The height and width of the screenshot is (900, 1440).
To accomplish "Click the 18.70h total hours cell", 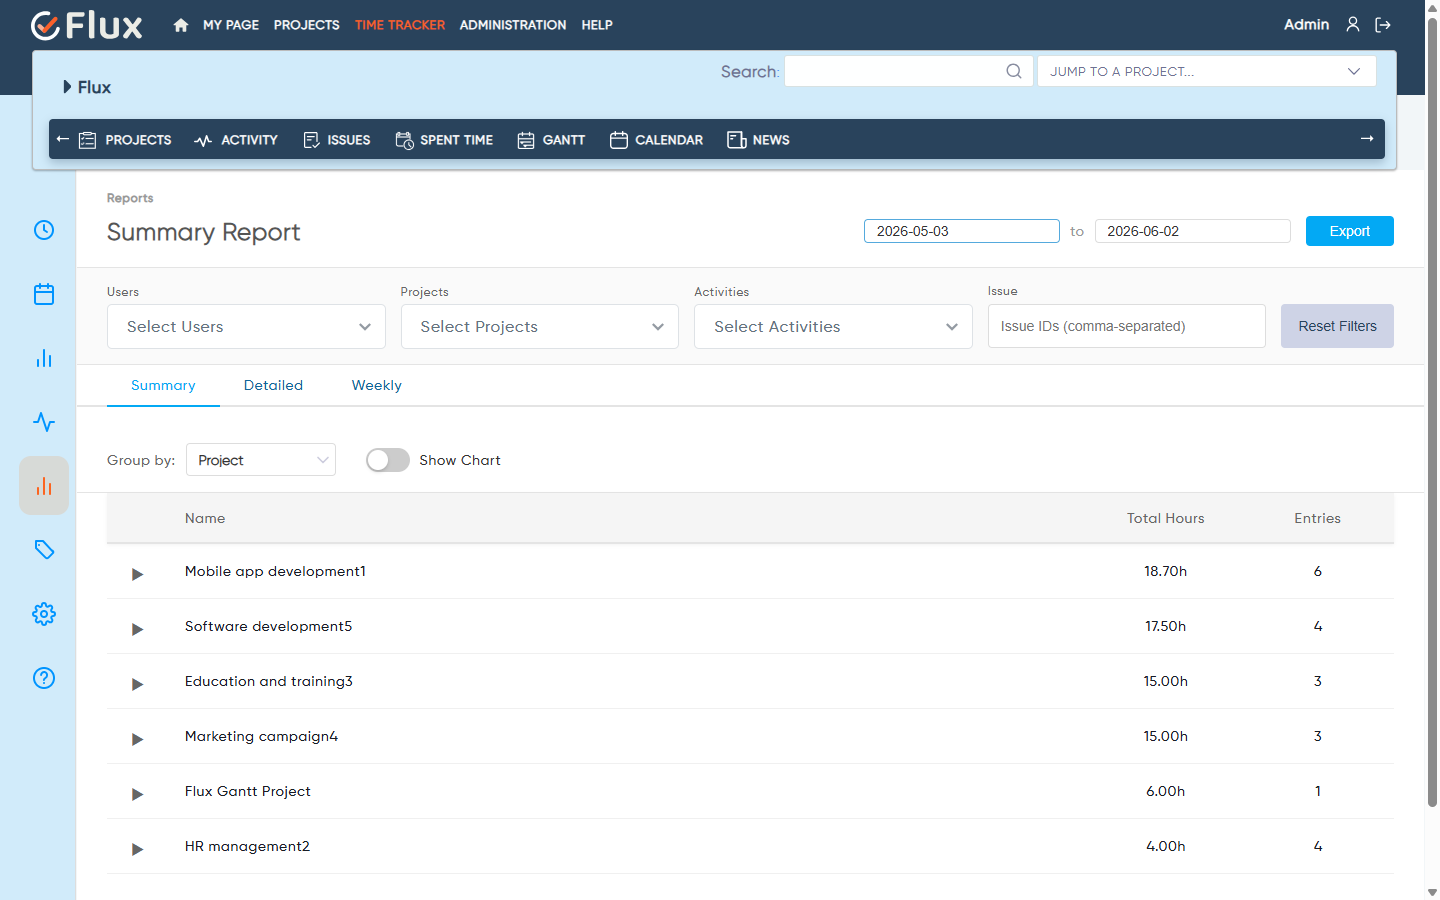I will pyautogui.click(x=1166, y=571).
